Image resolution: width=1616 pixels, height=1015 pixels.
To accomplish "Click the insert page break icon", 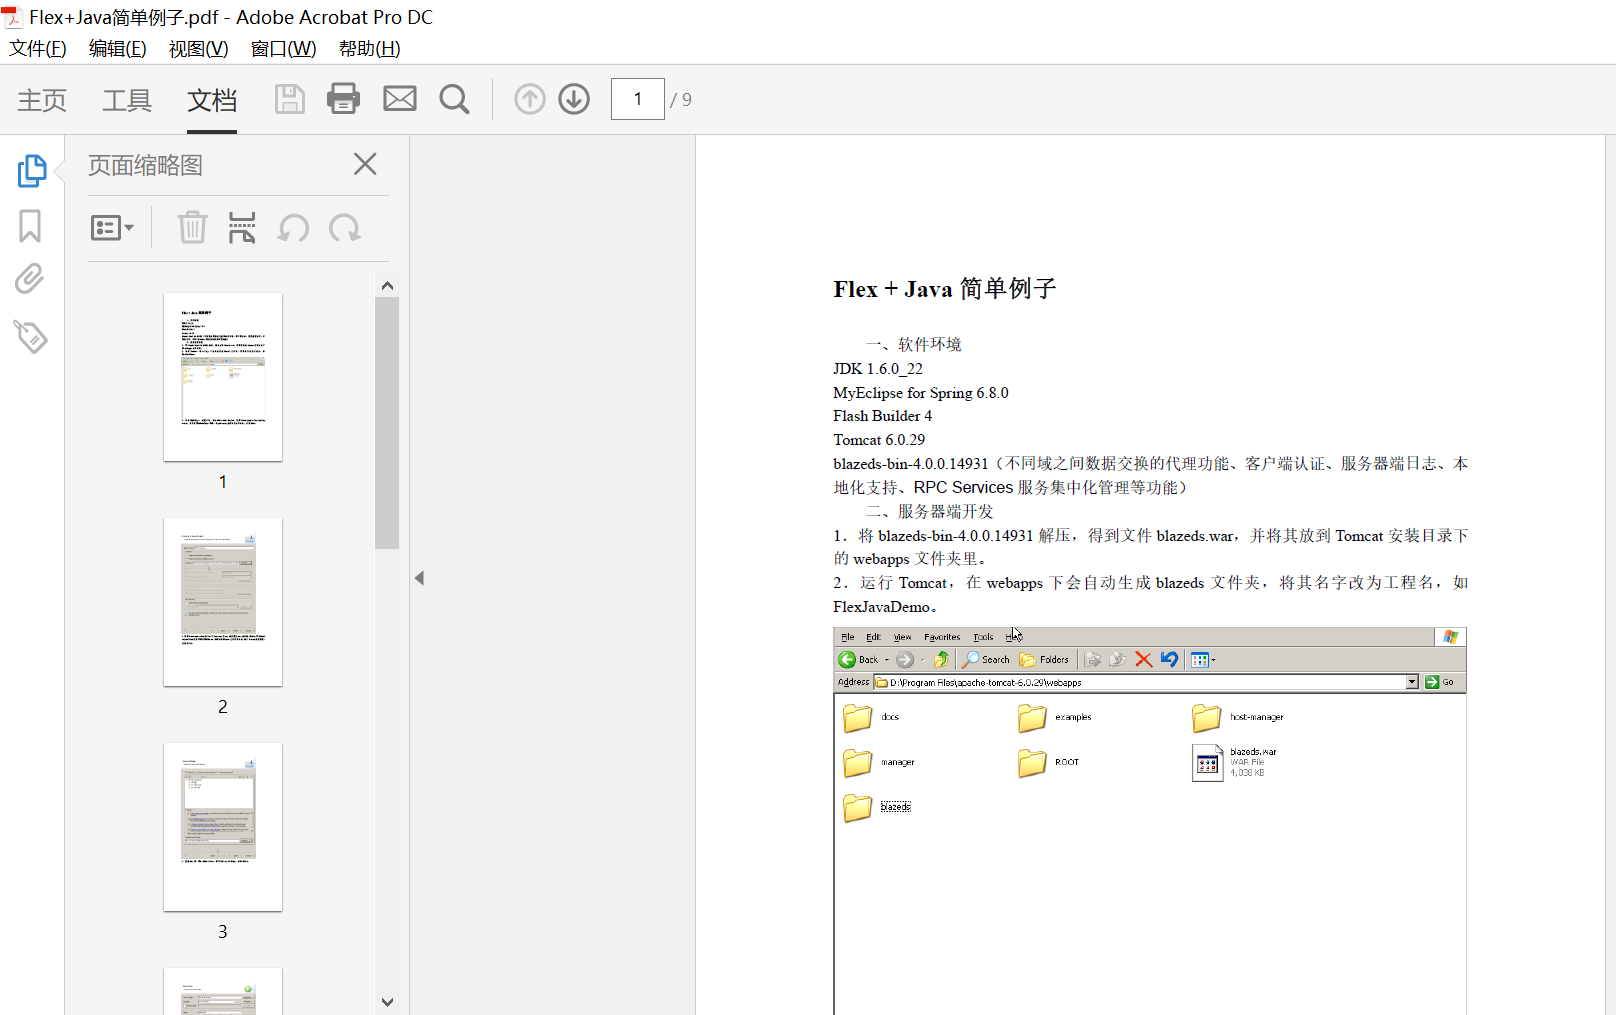I will 242,228.
